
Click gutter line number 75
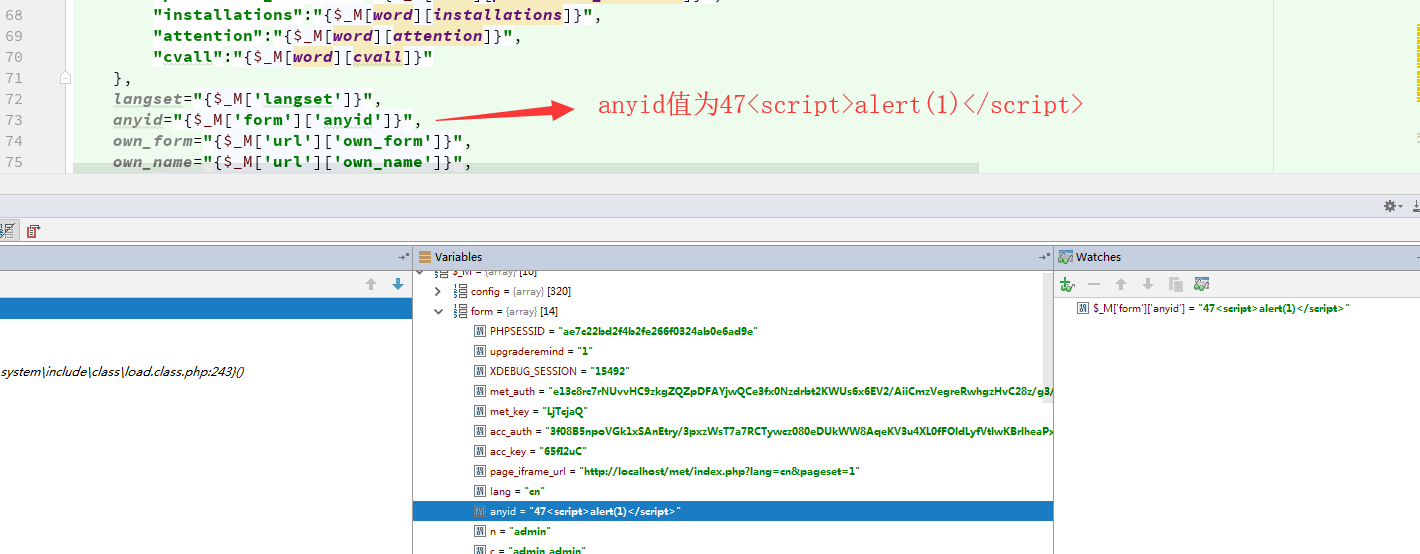pyautogui.click(x=13, y=162)
